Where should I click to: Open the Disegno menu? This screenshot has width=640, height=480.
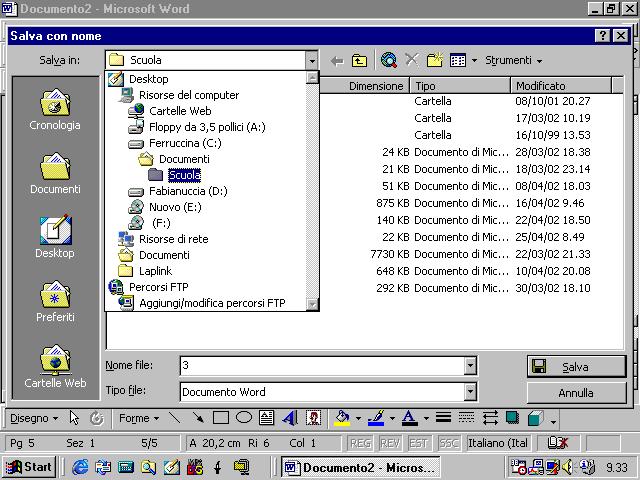click(34, 418)
